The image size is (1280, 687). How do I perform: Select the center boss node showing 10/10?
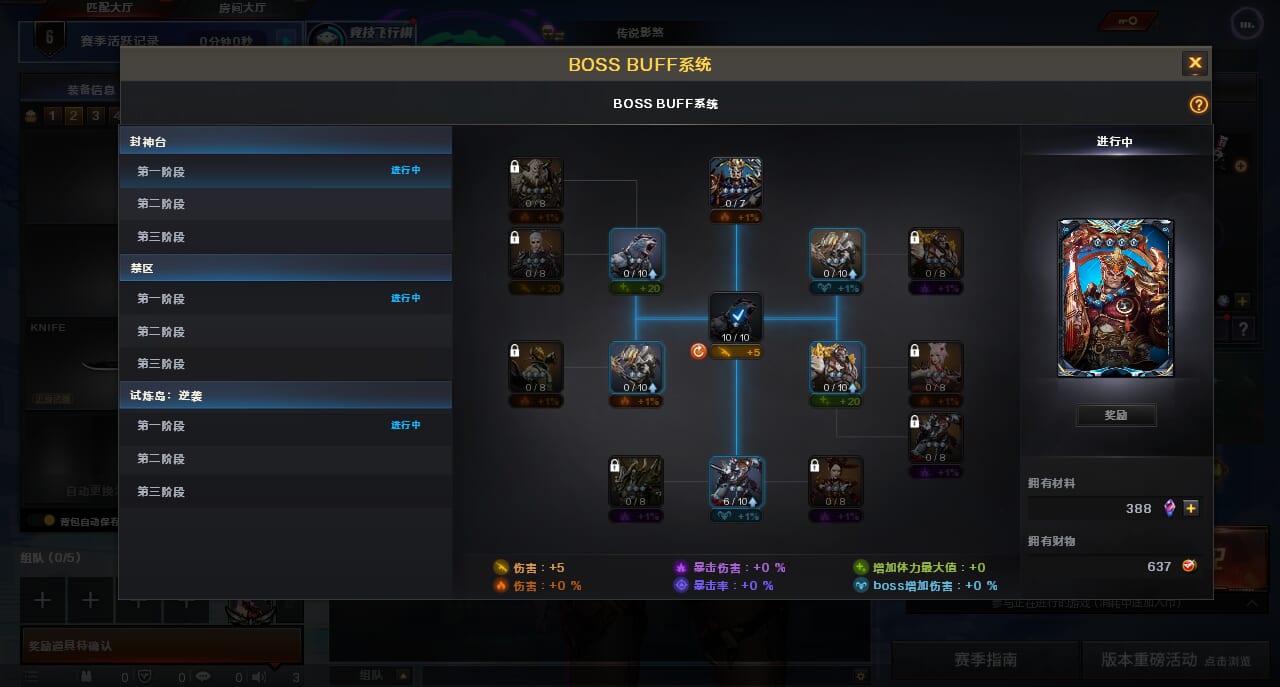pos(736,319)
